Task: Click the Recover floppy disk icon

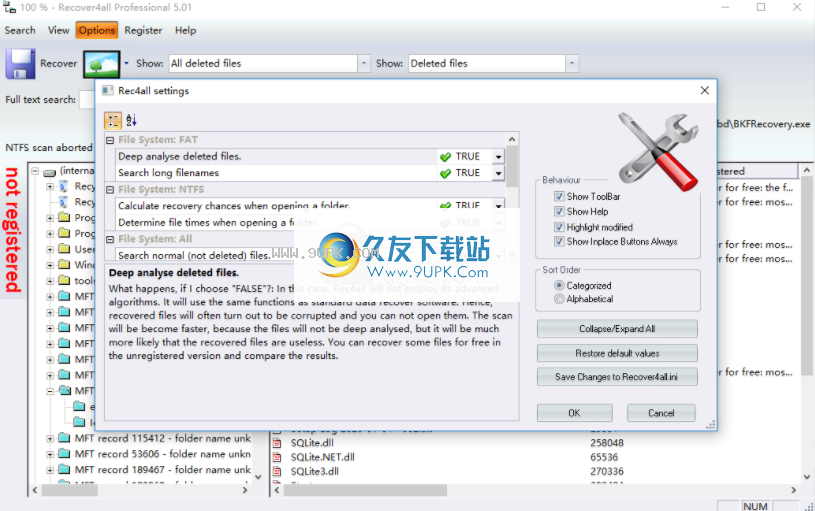Action: (20, 63)
